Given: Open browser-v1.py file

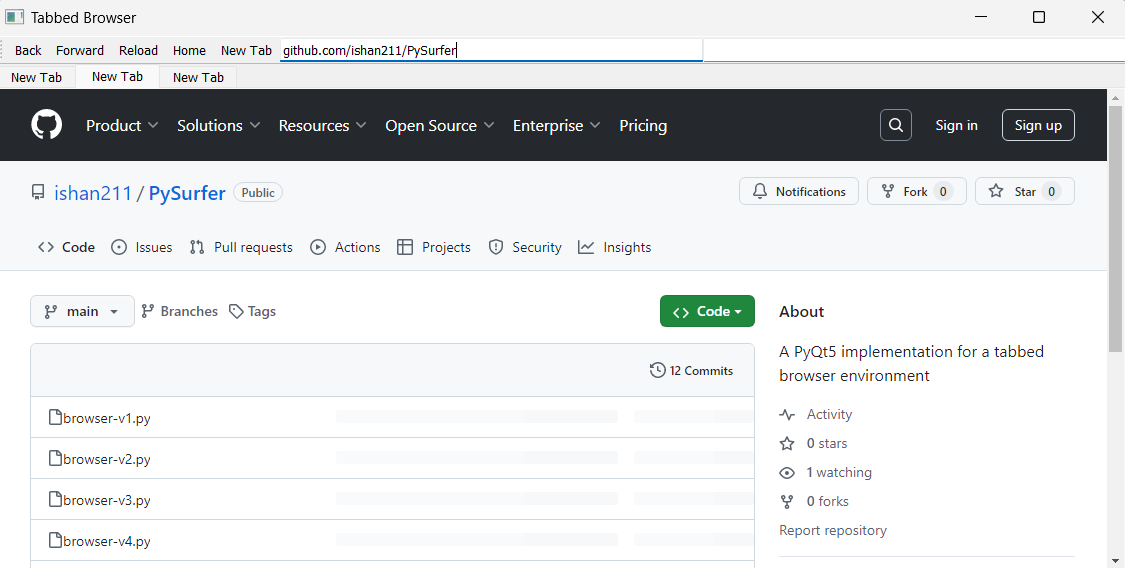Looking at the screenshot, I should [107, 418].
